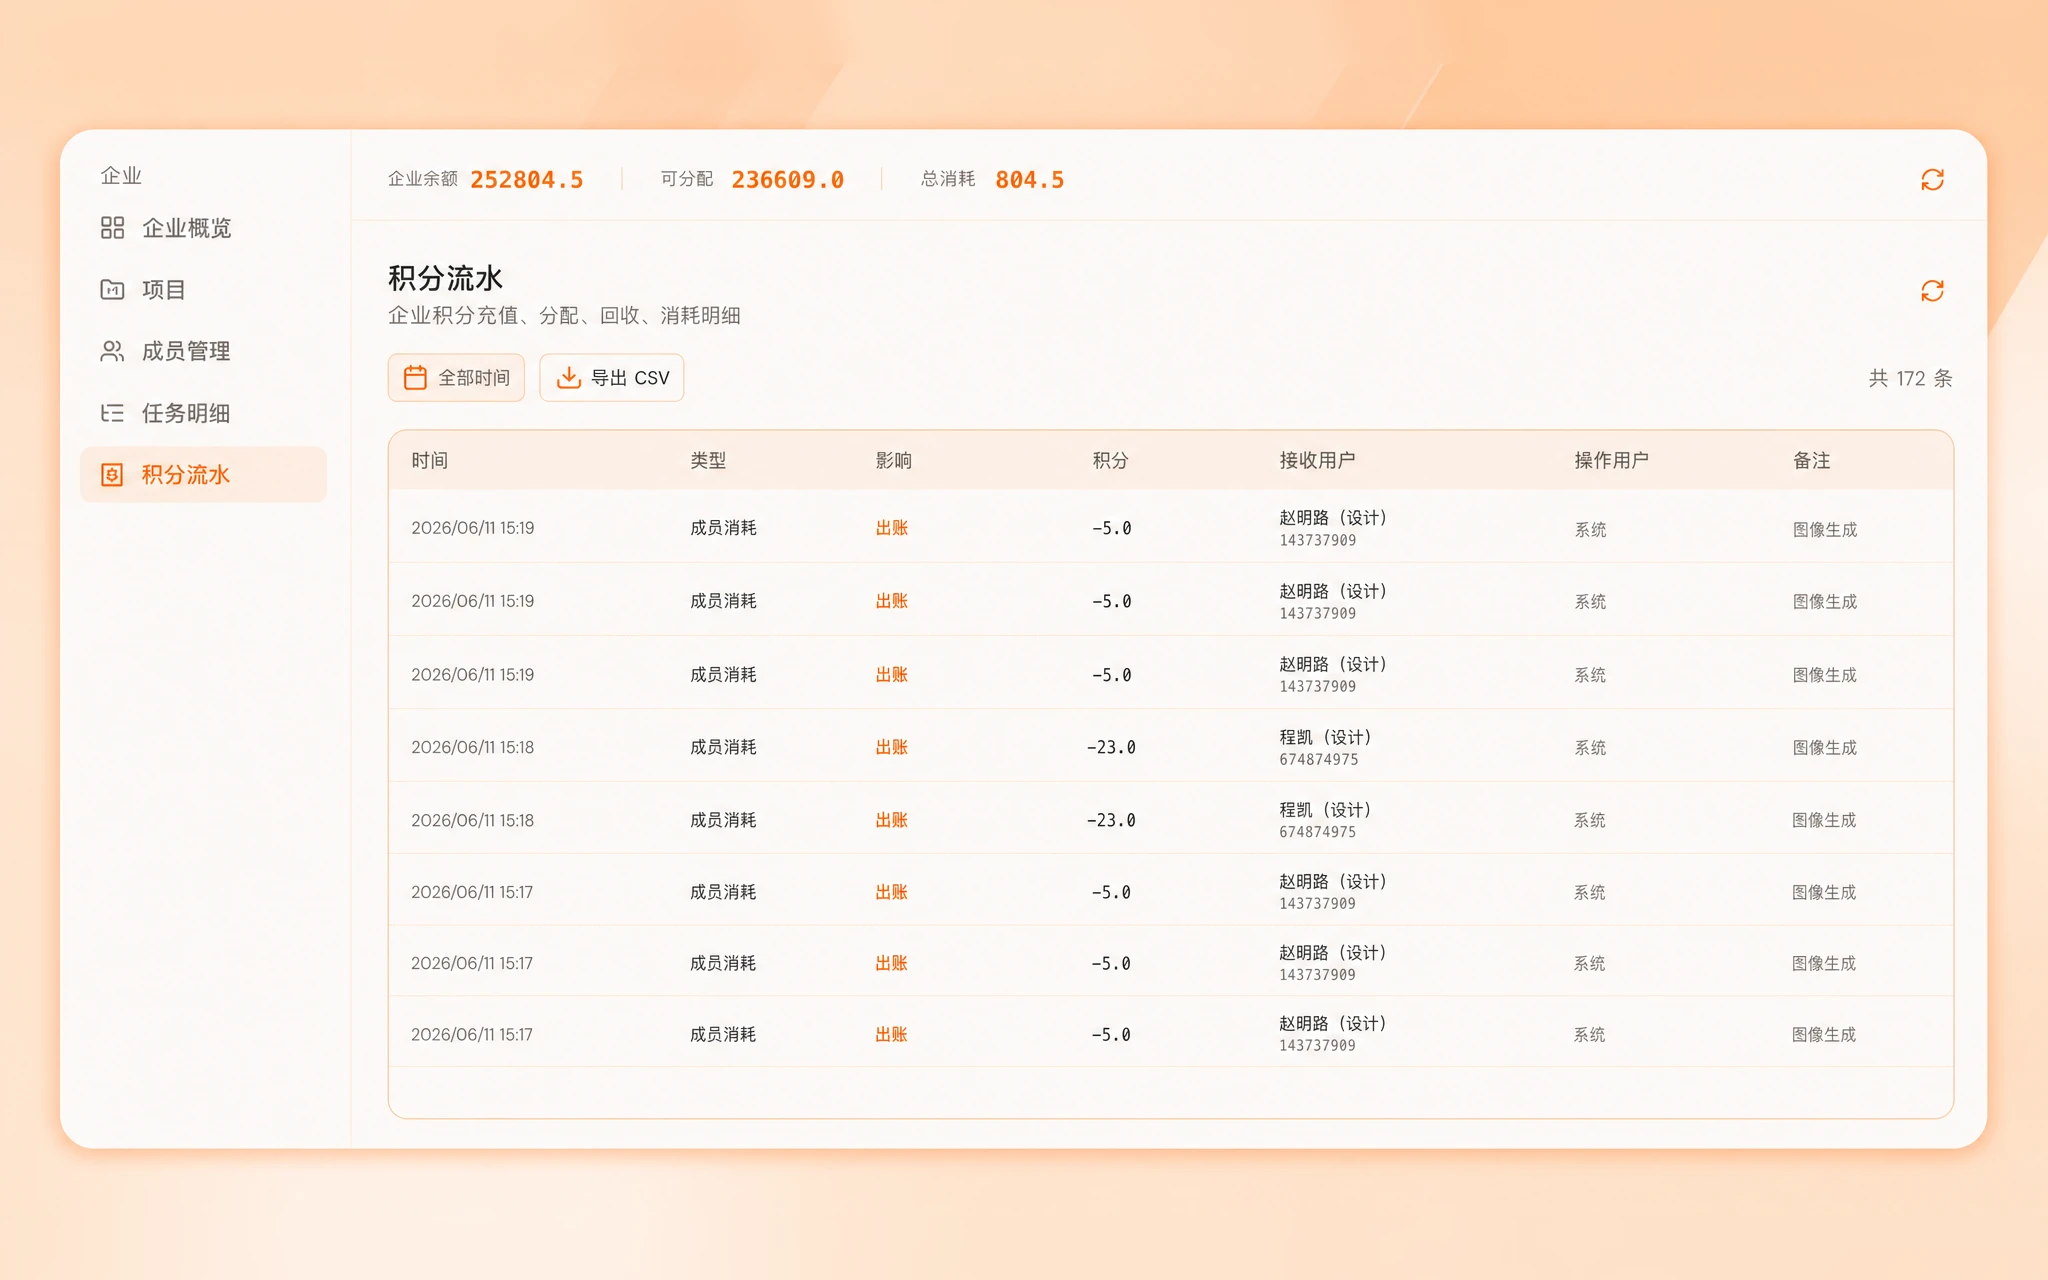Click -5.0 in the last row
The width and height of the screenshot is (2048, 1280).
tap(1111, 1035)
